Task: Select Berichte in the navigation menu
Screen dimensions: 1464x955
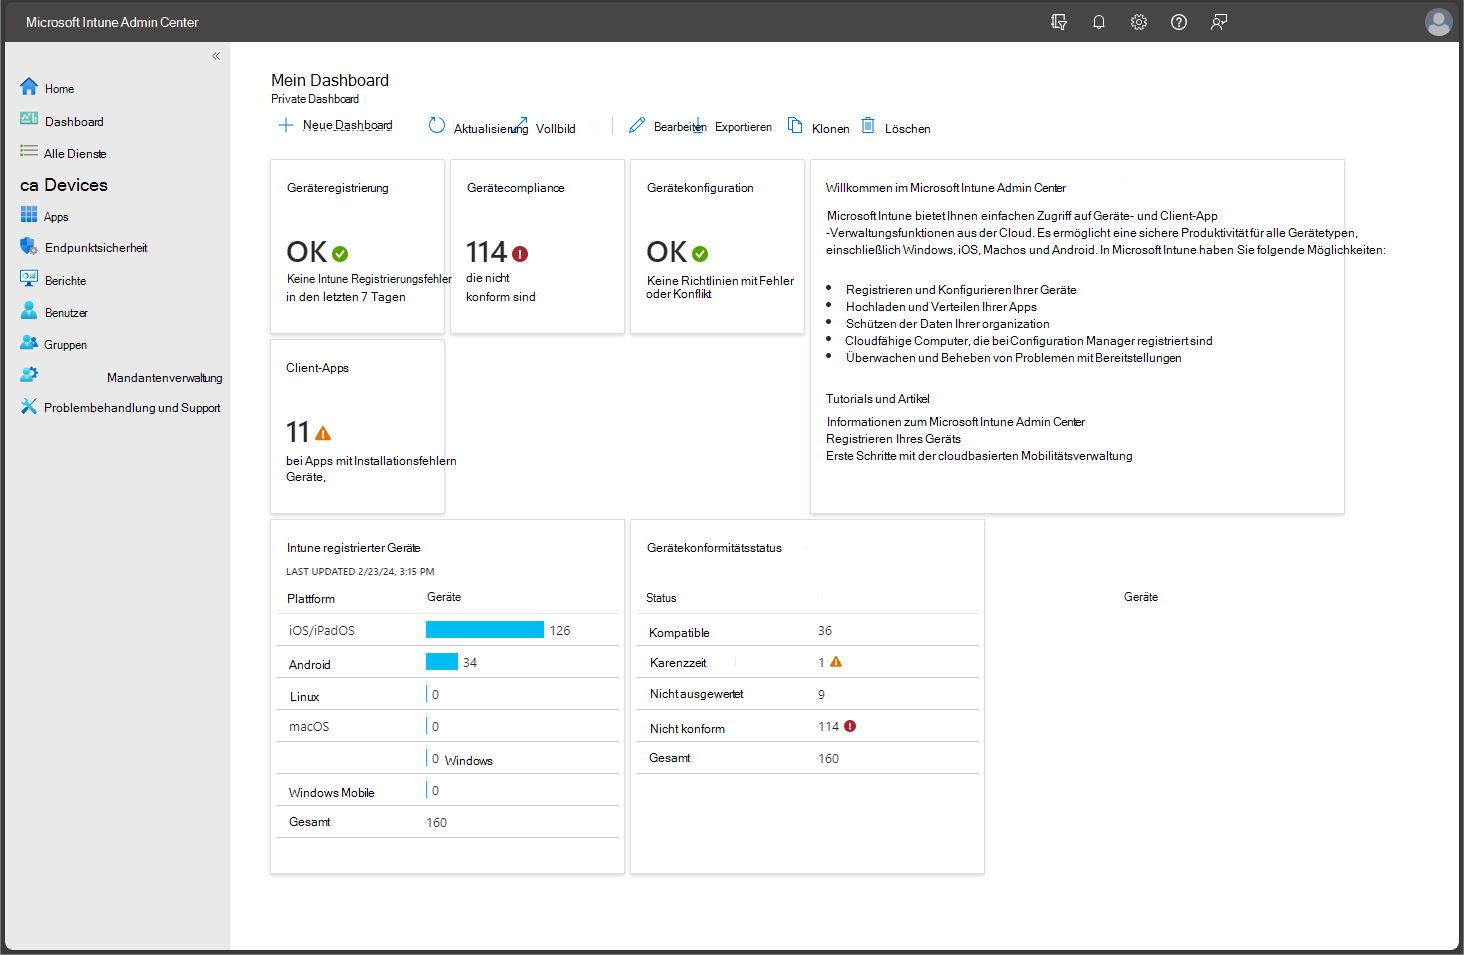Action: coord(65,281)
